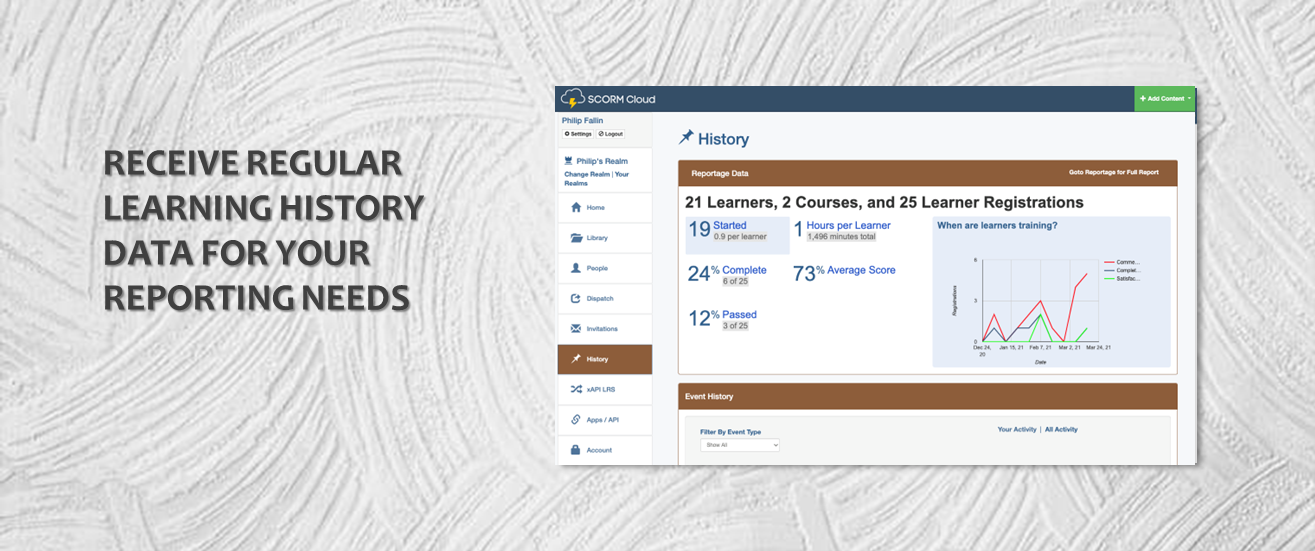Open the Home icon in sidebar
Image resolution: width=1315 pixels, height=551 pixels.
tap(576, 207)
